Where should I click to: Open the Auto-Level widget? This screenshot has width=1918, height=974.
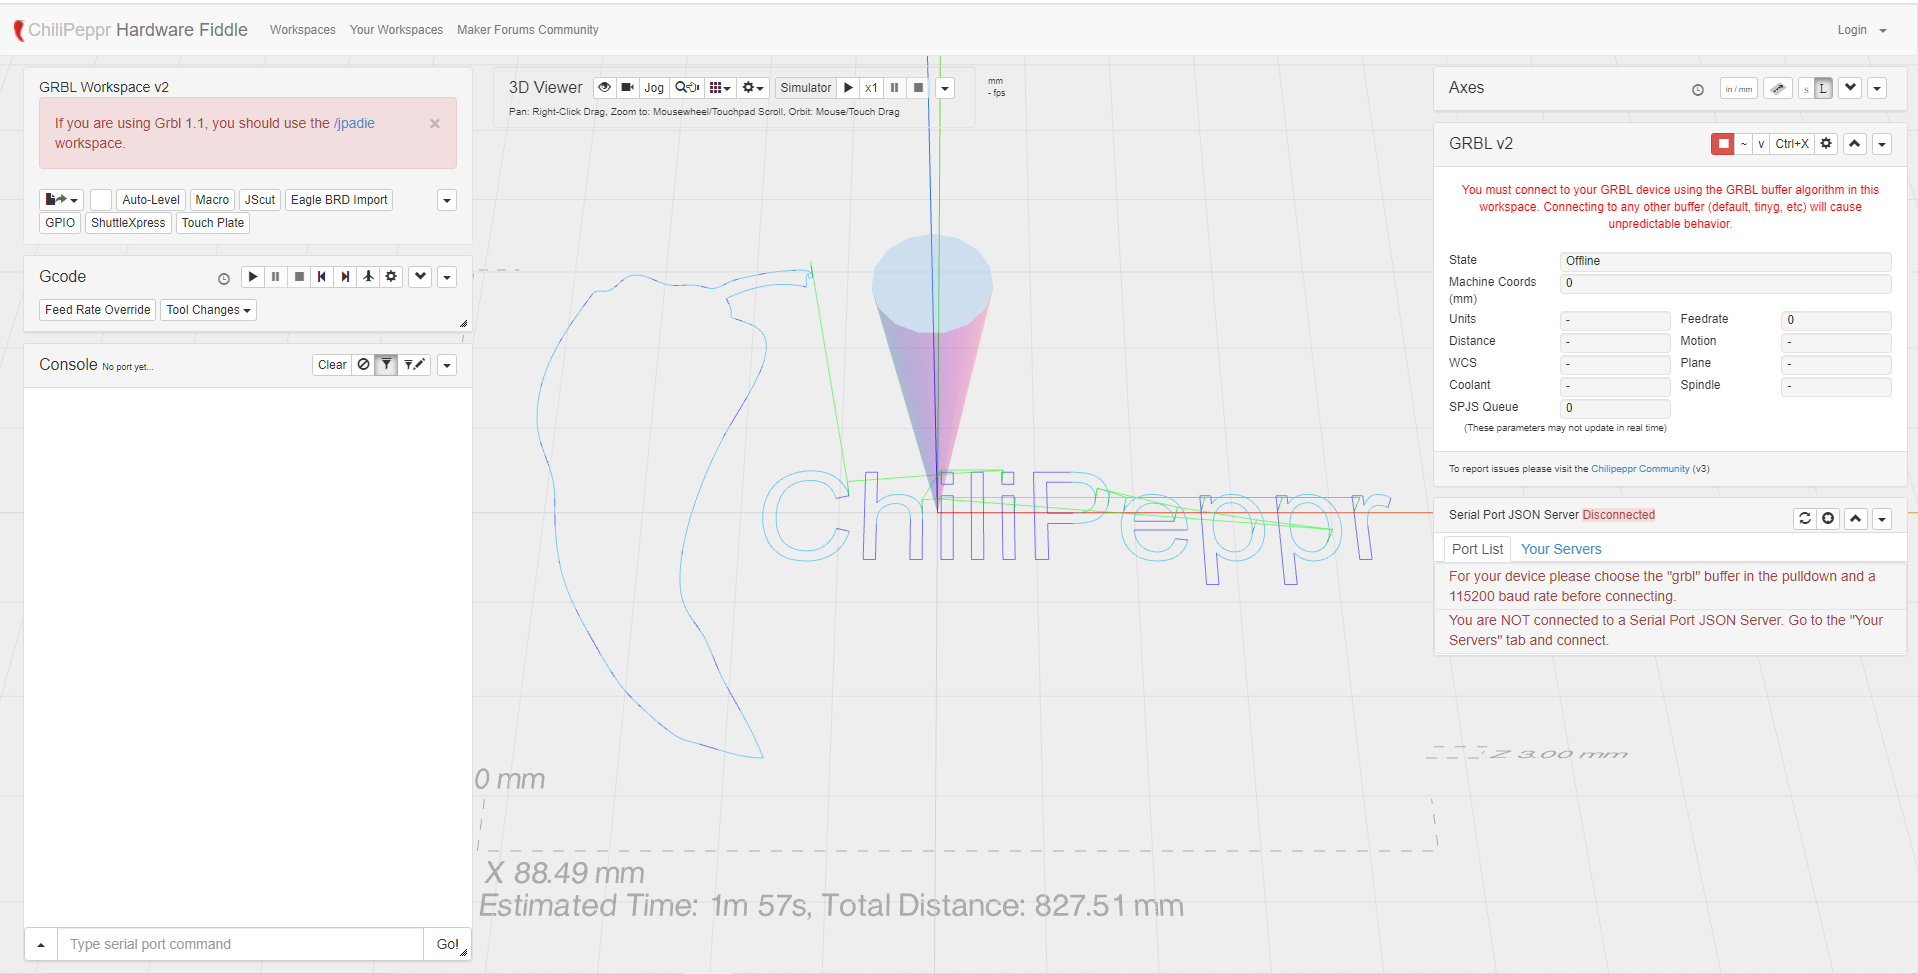151,200
